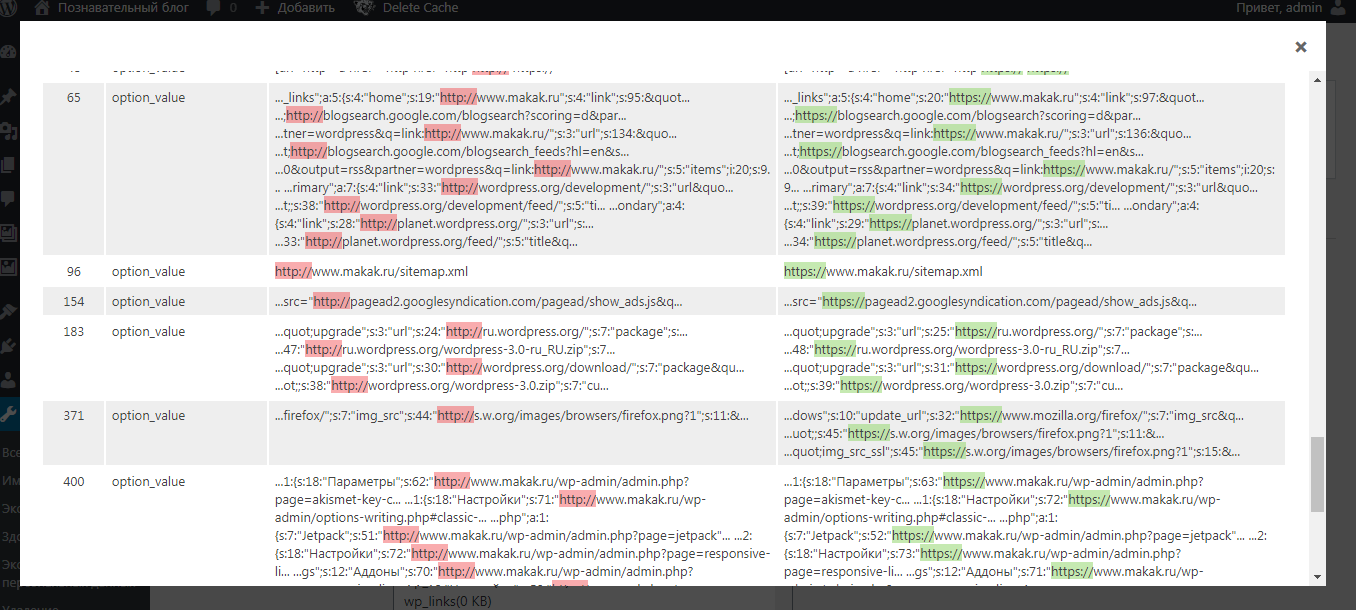1356x610 pixels.
Task: Click old http://s.w.org firefox.png value in row 371
Action: [511, 415]
